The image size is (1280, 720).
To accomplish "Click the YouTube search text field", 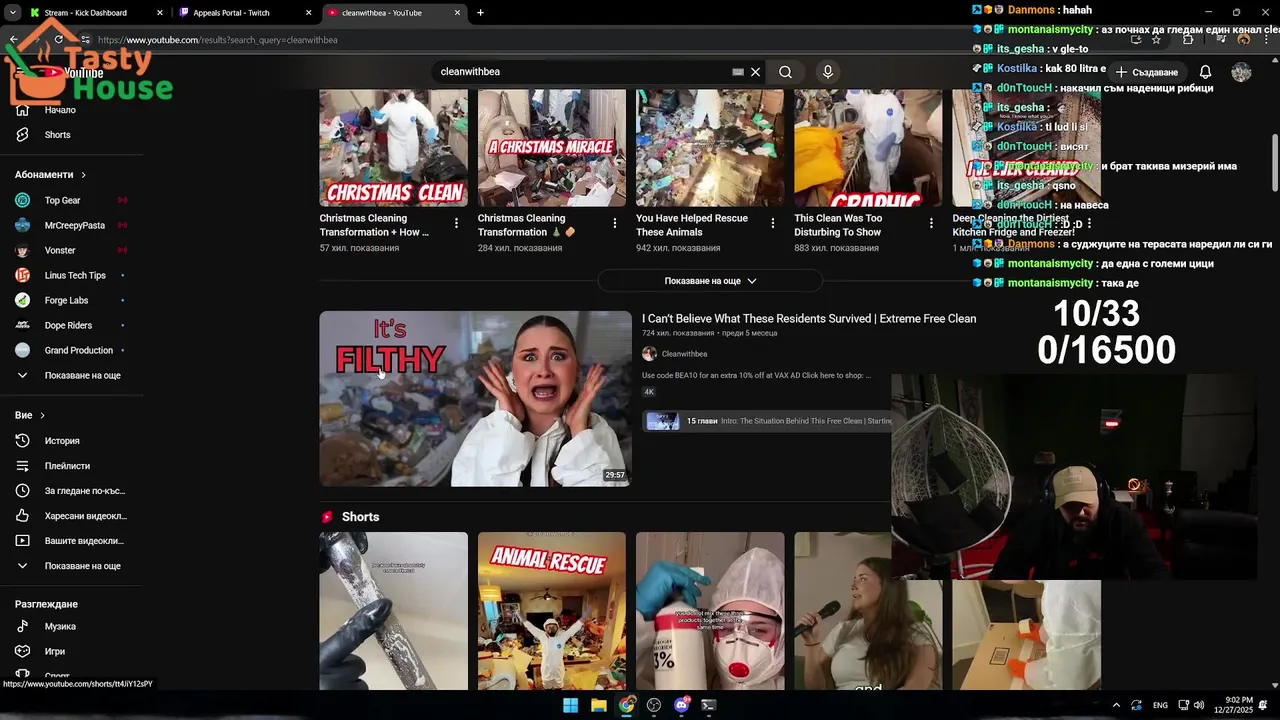I will click(x=585, y=72).
